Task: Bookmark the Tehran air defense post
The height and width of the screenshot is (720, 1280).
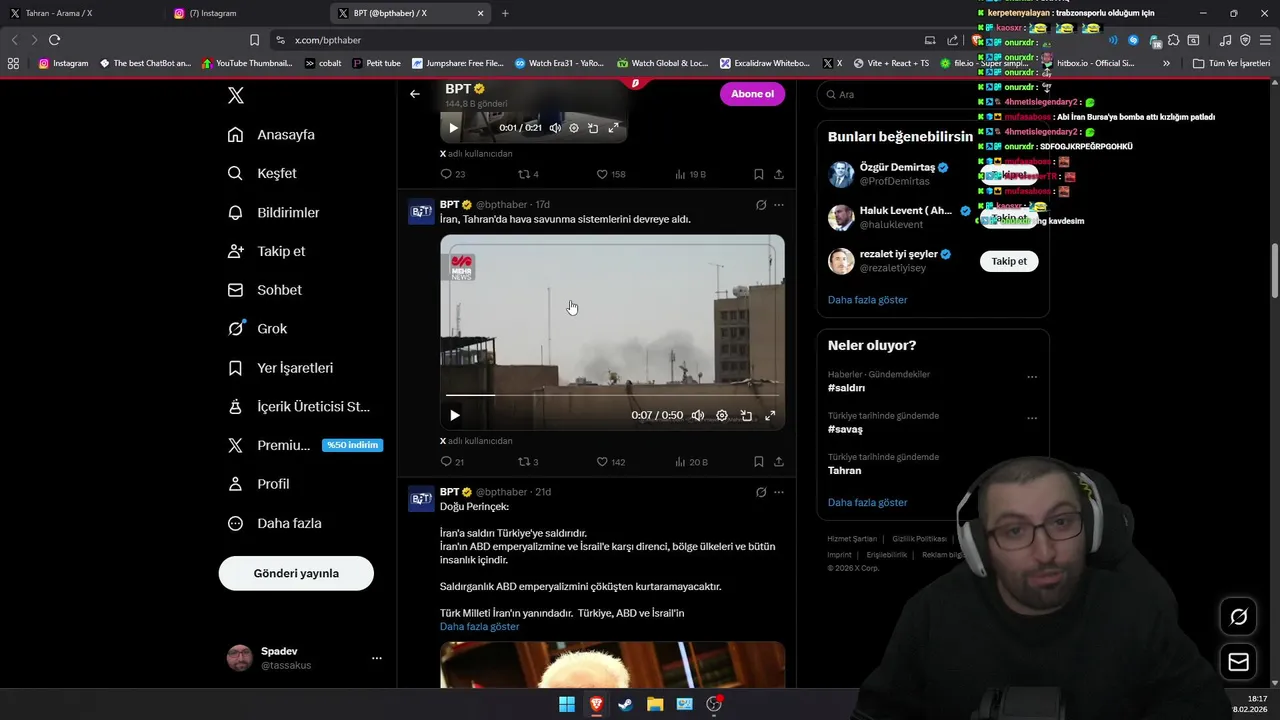Action: point(759,462)
